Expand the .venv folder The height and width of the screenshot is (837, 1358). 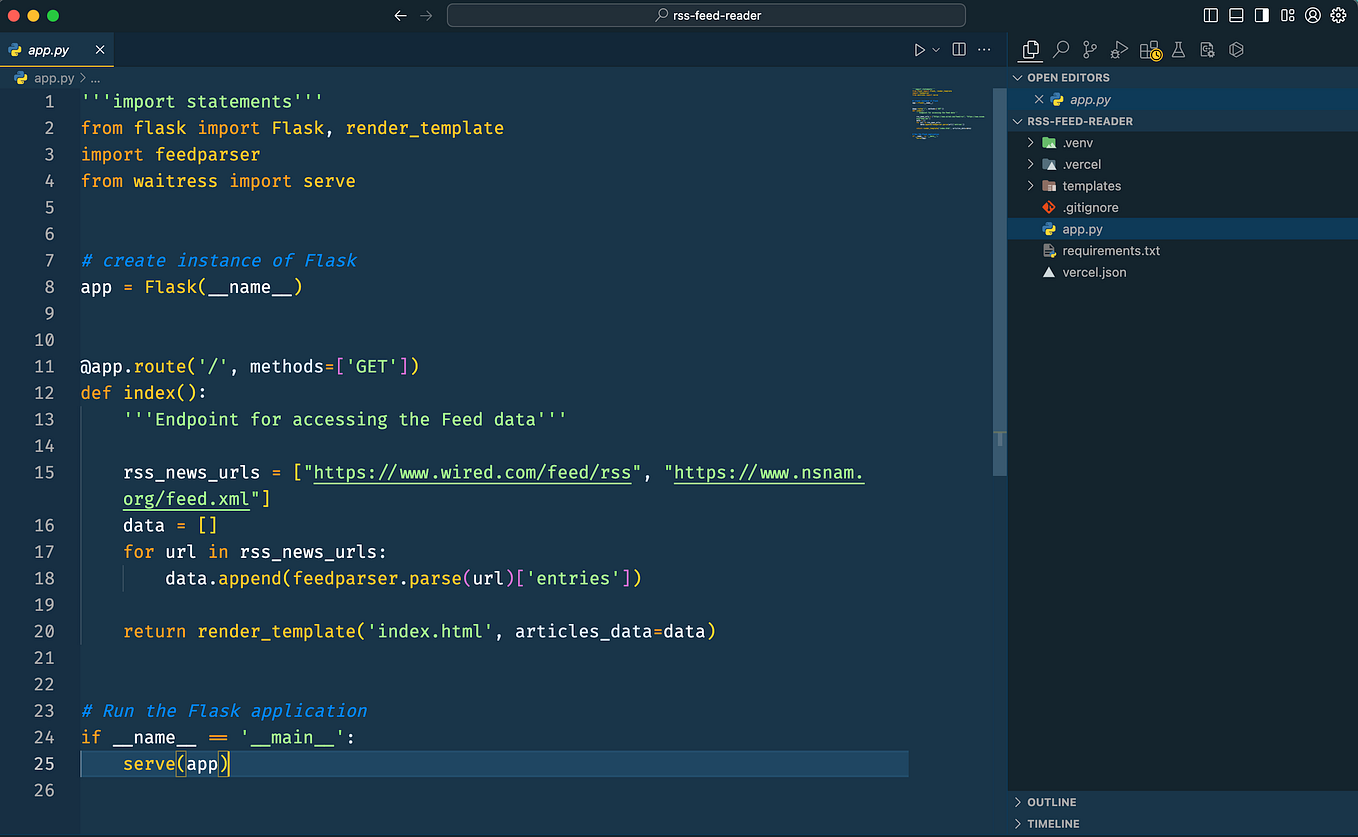pyautogui.click(x=1031, y=142)
